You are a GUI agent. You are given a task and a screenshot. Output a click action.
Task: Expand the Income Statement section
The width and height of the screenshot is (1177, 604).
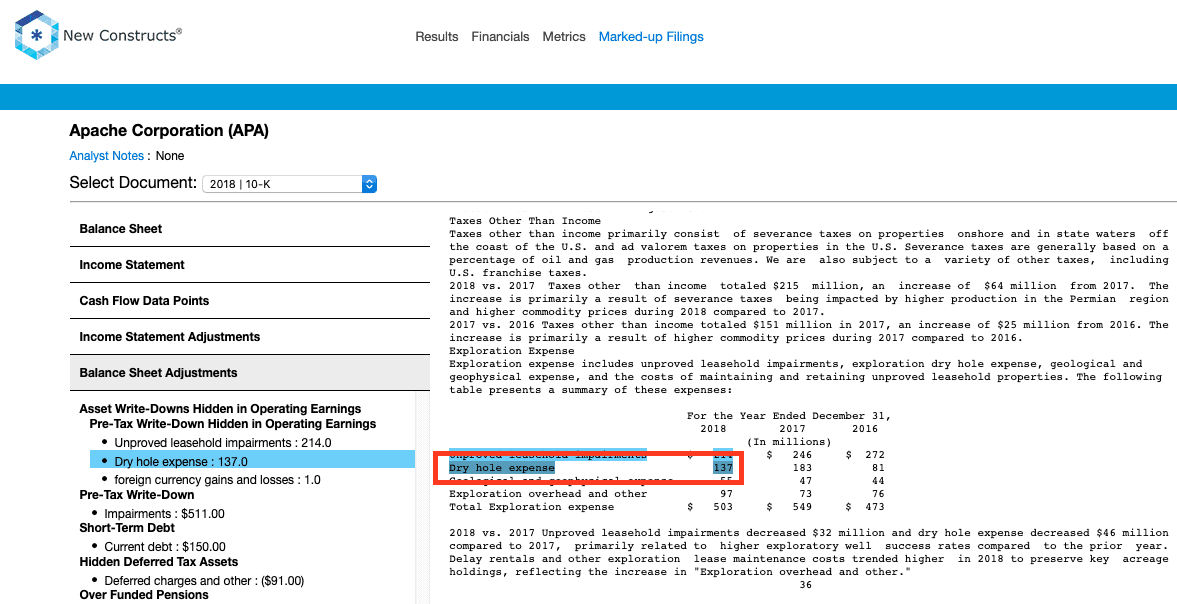pyautogui.click(x=250, y=265)
